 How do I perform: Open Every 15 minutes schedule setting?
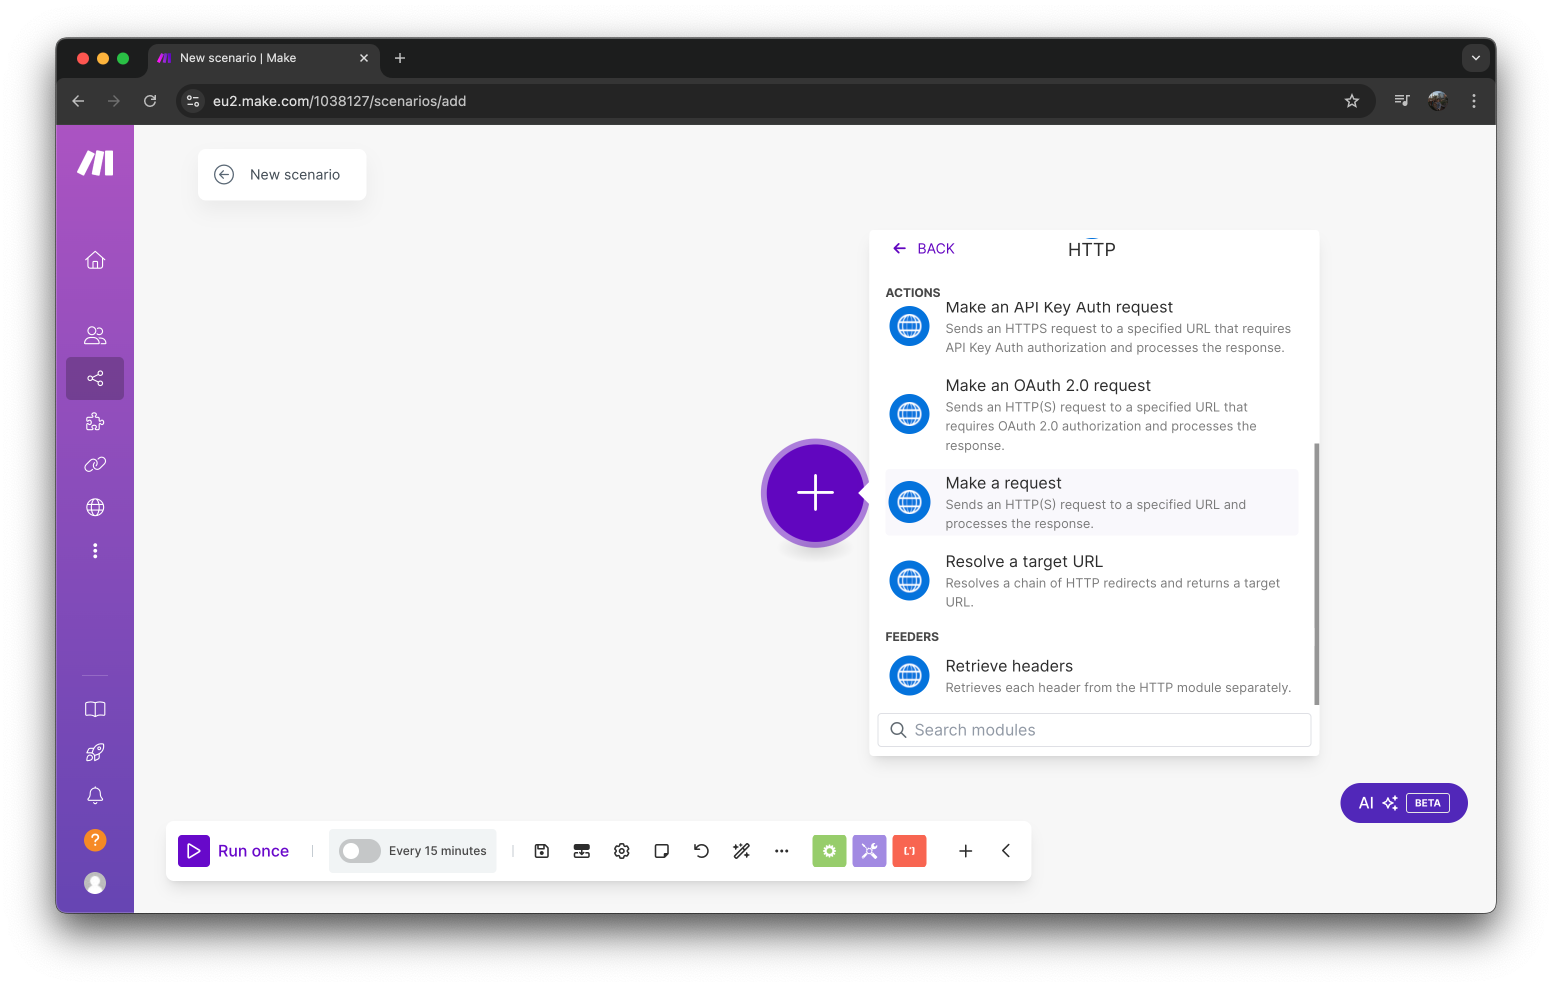tap(437, 851)
